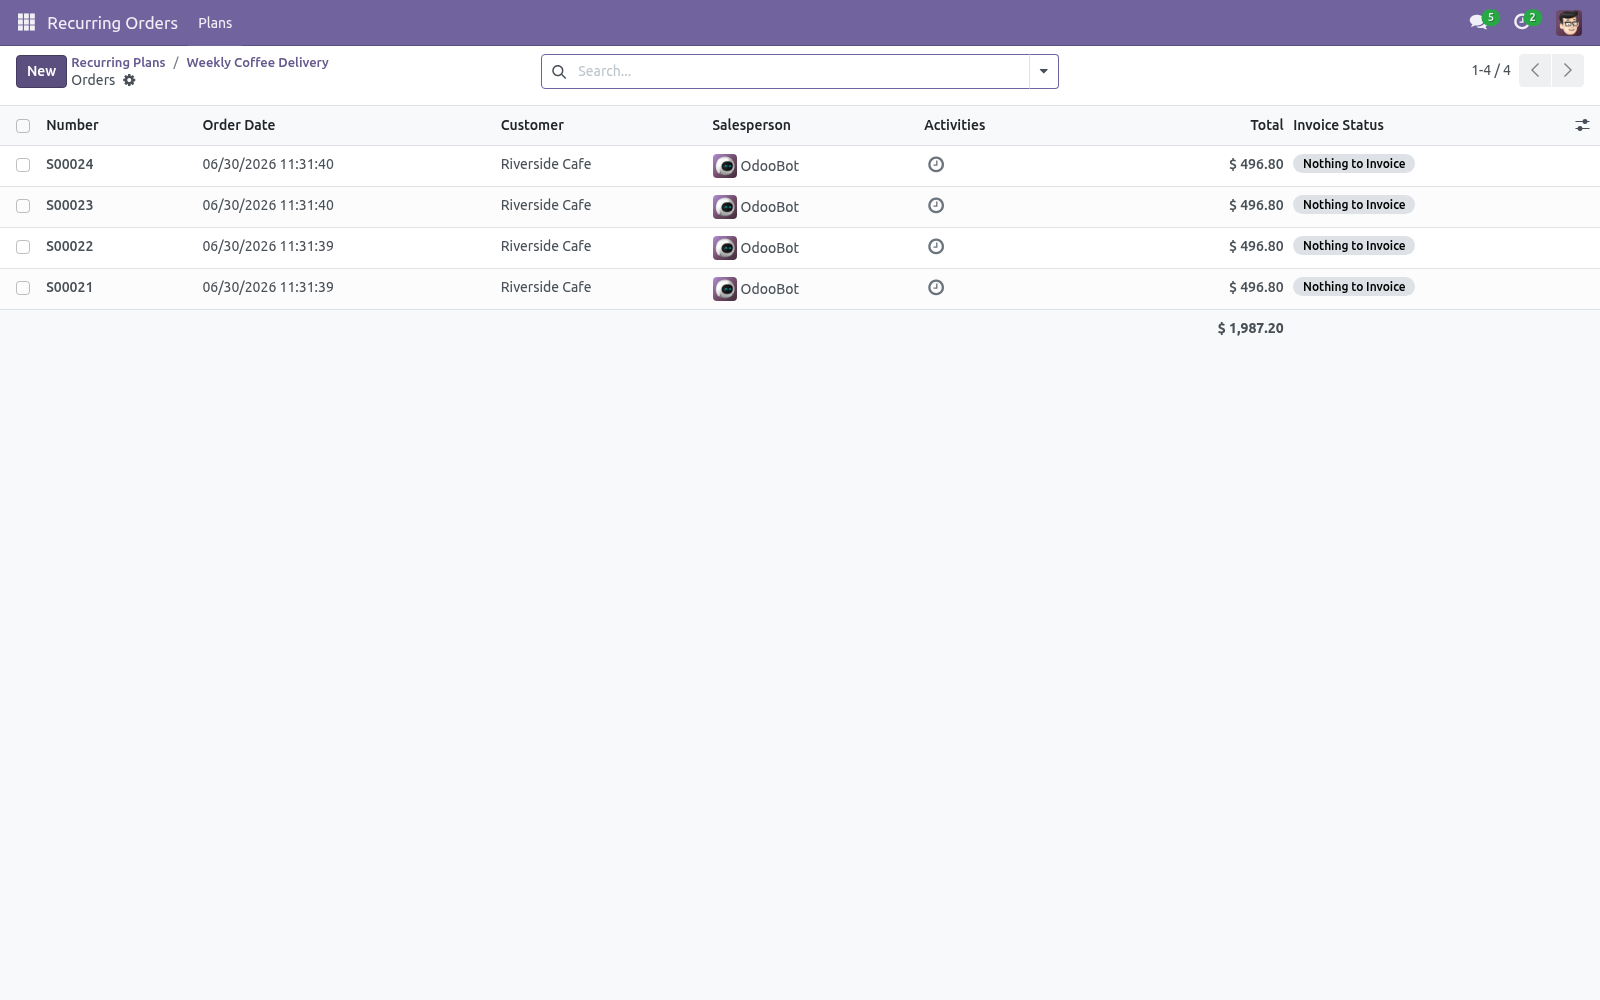Click the 1-4 / 4 pager counter
1600x1000 pixels.
pos(1491,70)
